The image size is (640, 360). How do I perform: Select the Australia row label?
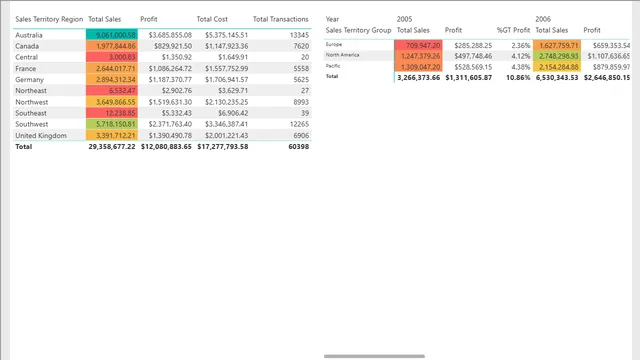click(29, 35)
